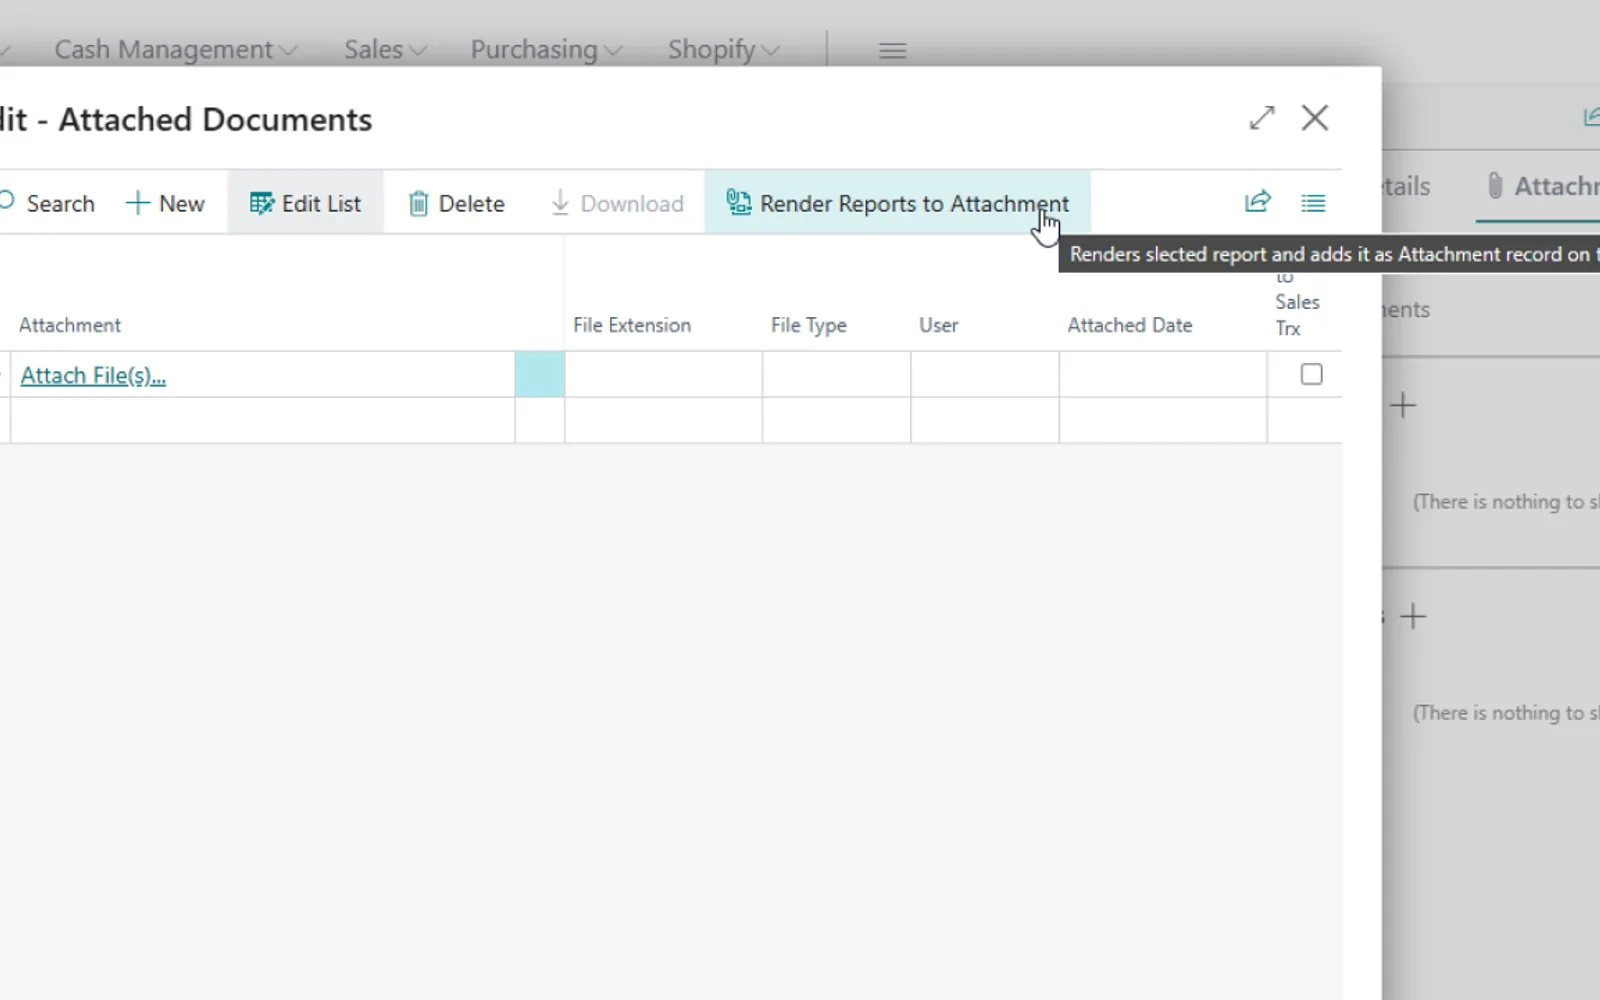Click the Search label in the toolbar

[x=60, y=203]
